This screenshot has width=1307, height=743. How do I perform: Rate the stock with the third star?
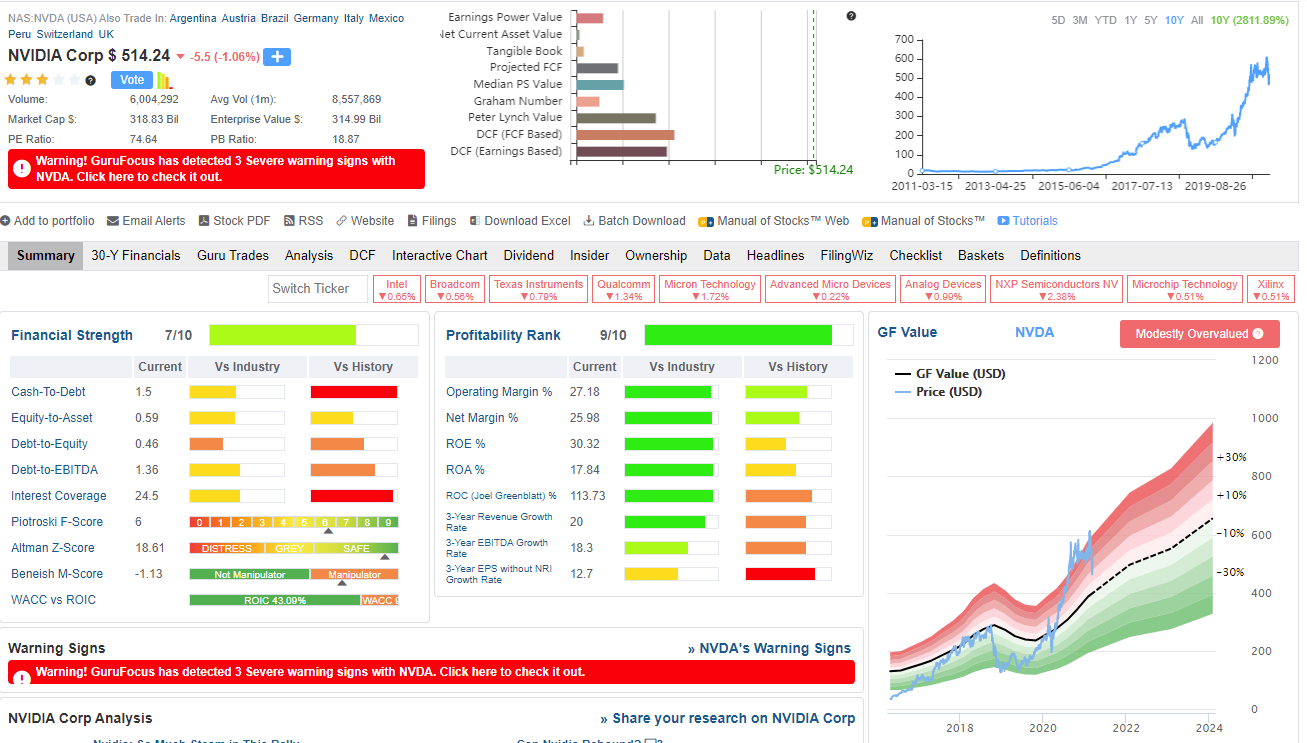coord(43,80)
